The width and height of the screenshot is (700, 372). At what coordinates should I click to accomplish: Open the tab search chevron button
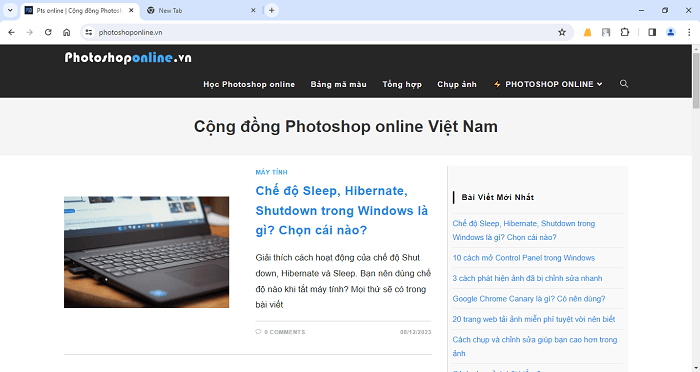[10, 10]
